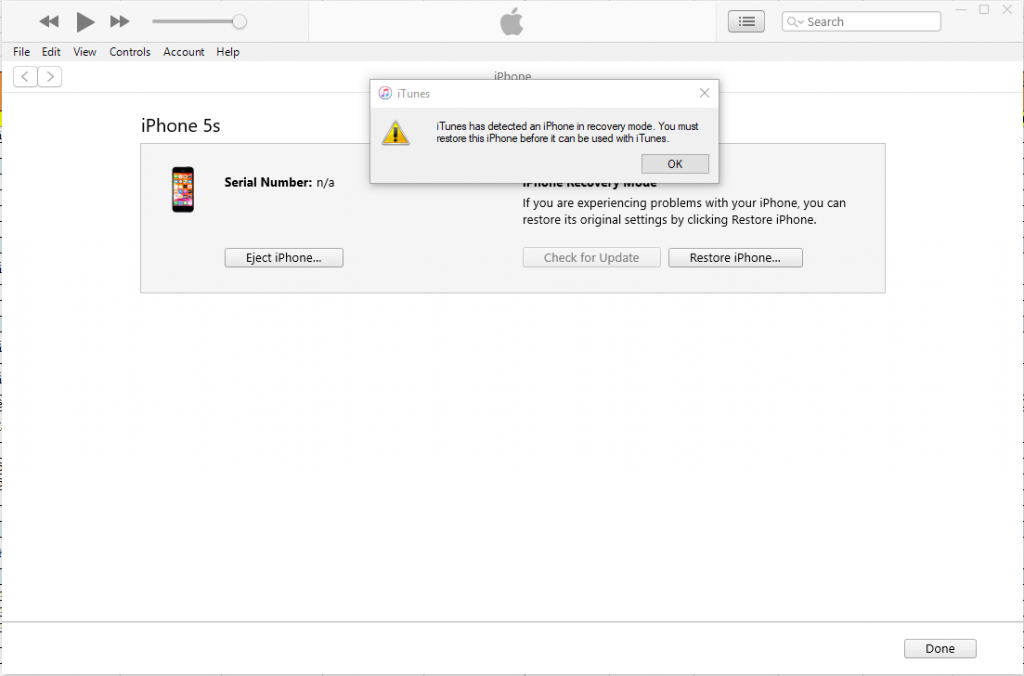
Task: Click the Eject iPhone... button
Action: pyautogui.click(x=283, y=257)
